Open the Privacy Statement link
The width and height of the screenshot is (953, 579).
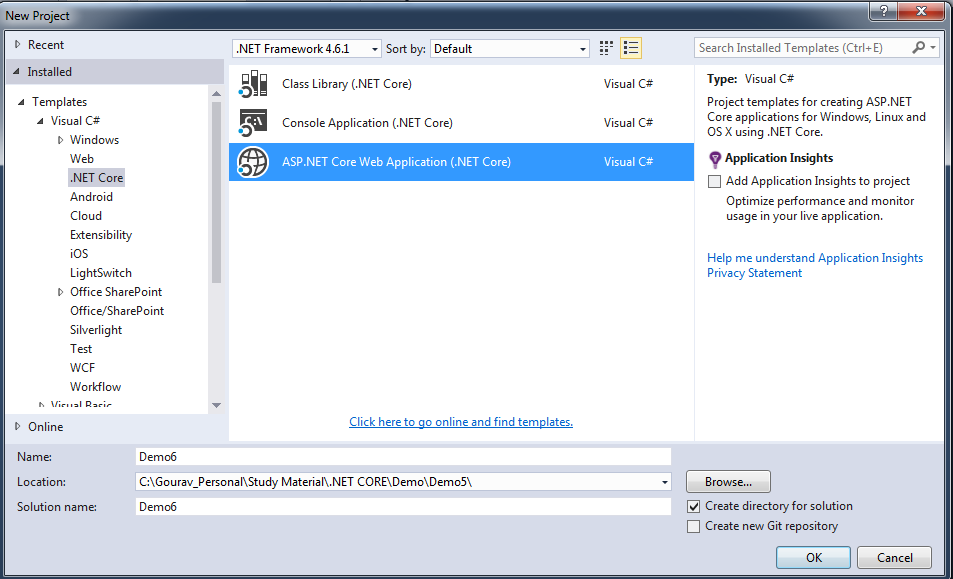click(754, 273)
